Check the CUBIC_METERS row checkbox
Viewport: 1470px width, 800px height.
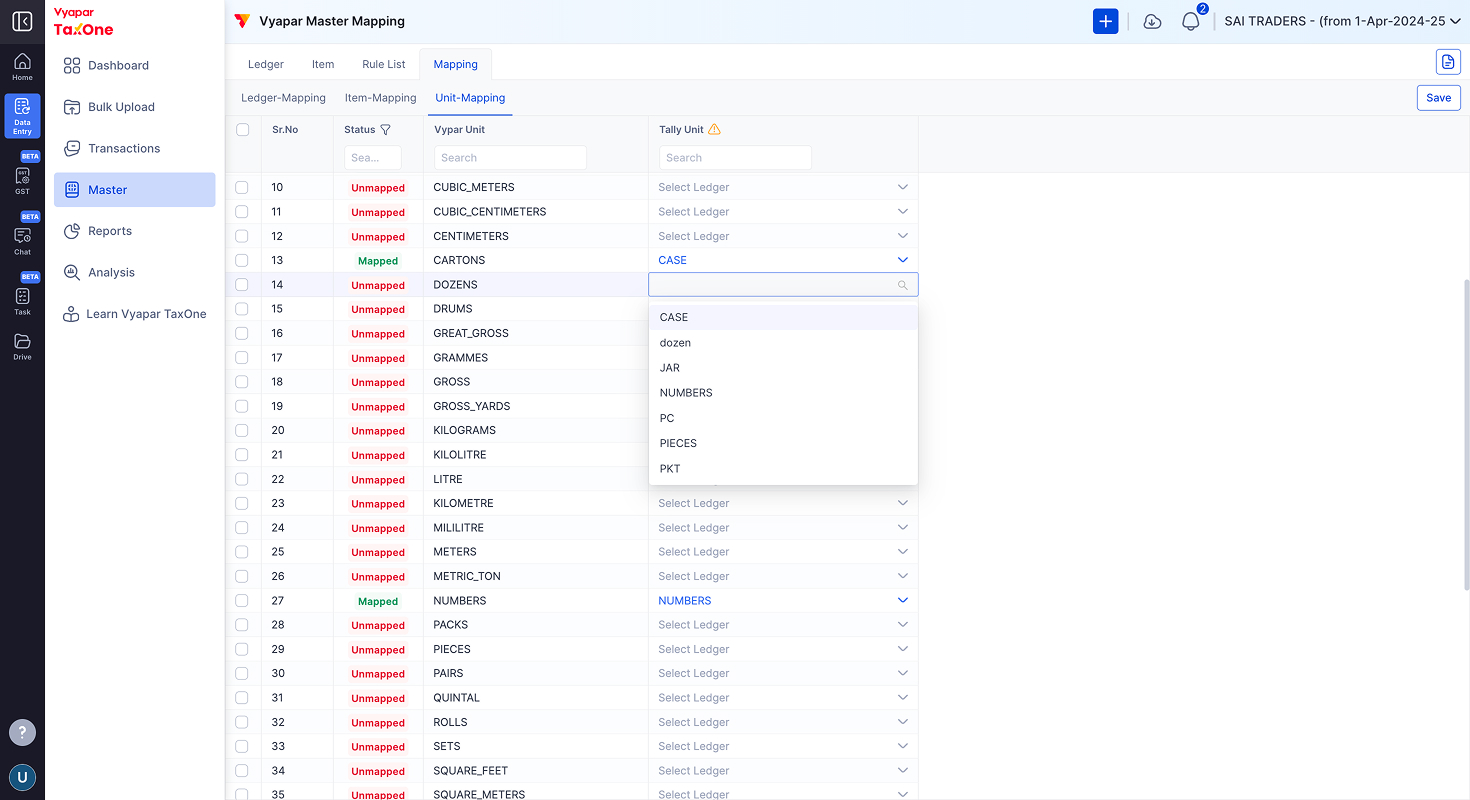click(x=242, y=187)
